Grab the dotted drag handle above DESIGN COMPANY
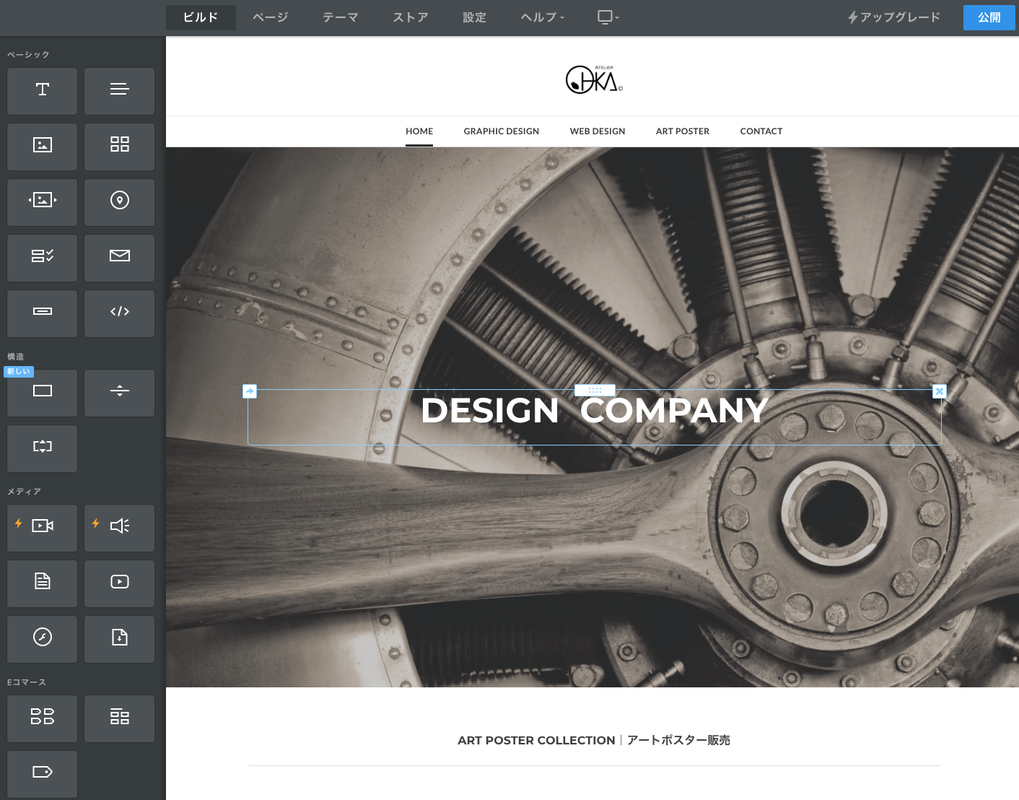The image size is (1019, 800). click(595, 391)
